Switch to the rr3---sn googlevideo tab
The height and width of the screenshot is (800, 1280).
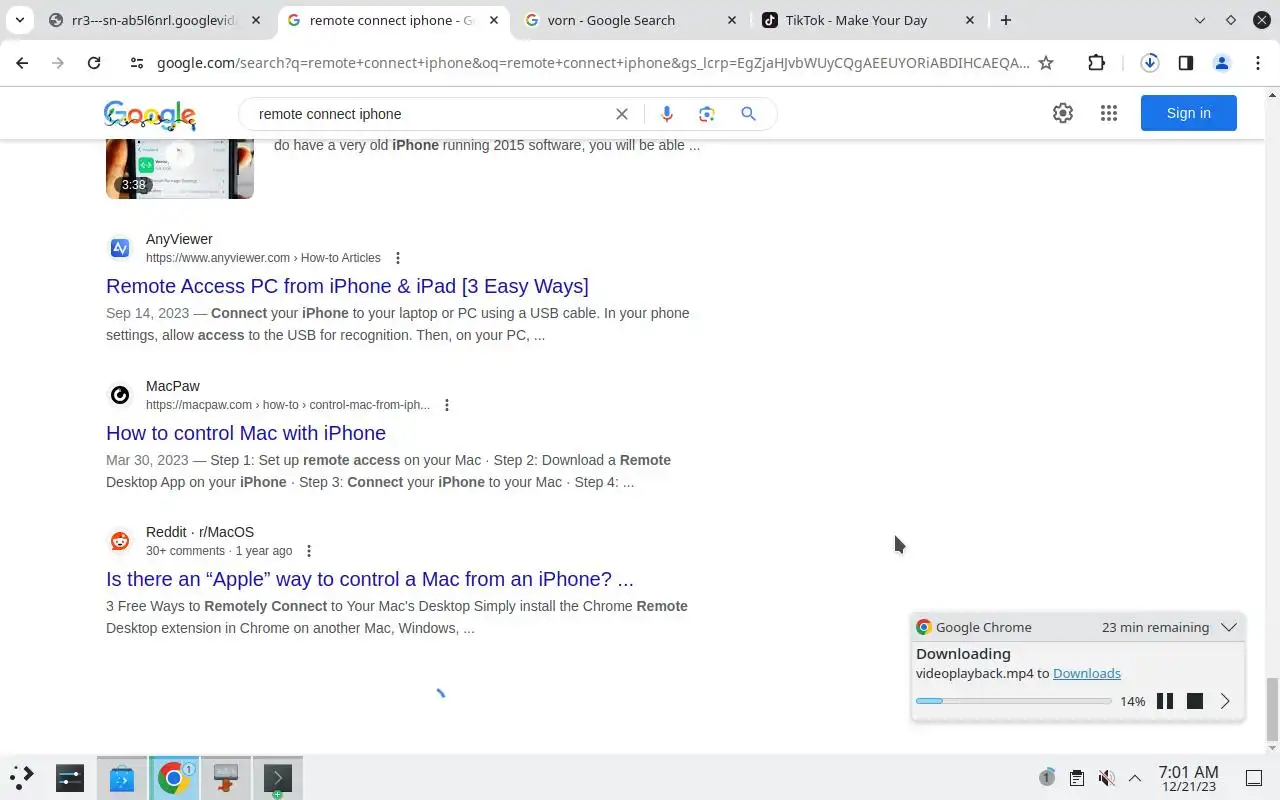coord(155,20)
